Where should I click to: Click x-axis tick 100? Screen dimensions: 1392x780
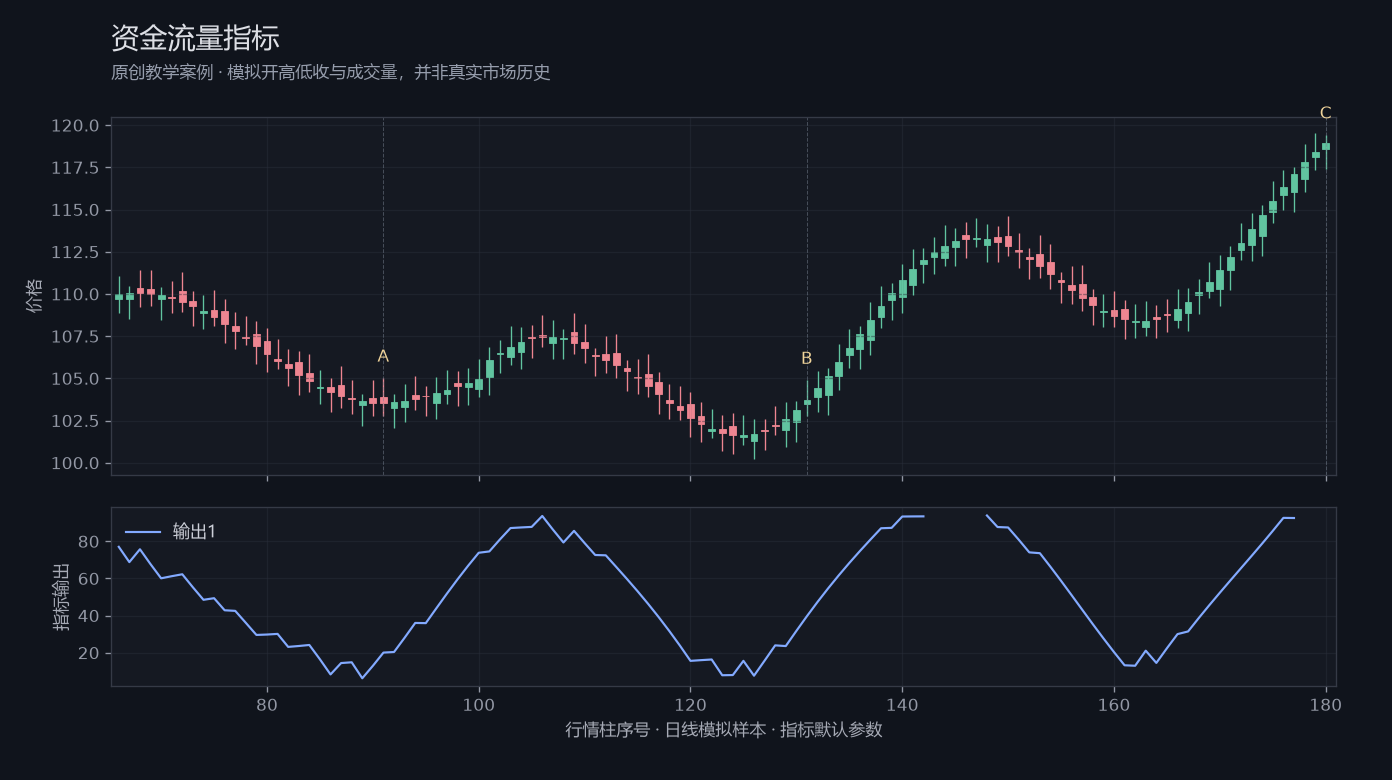pyautogui.click(x=479, y=704)
